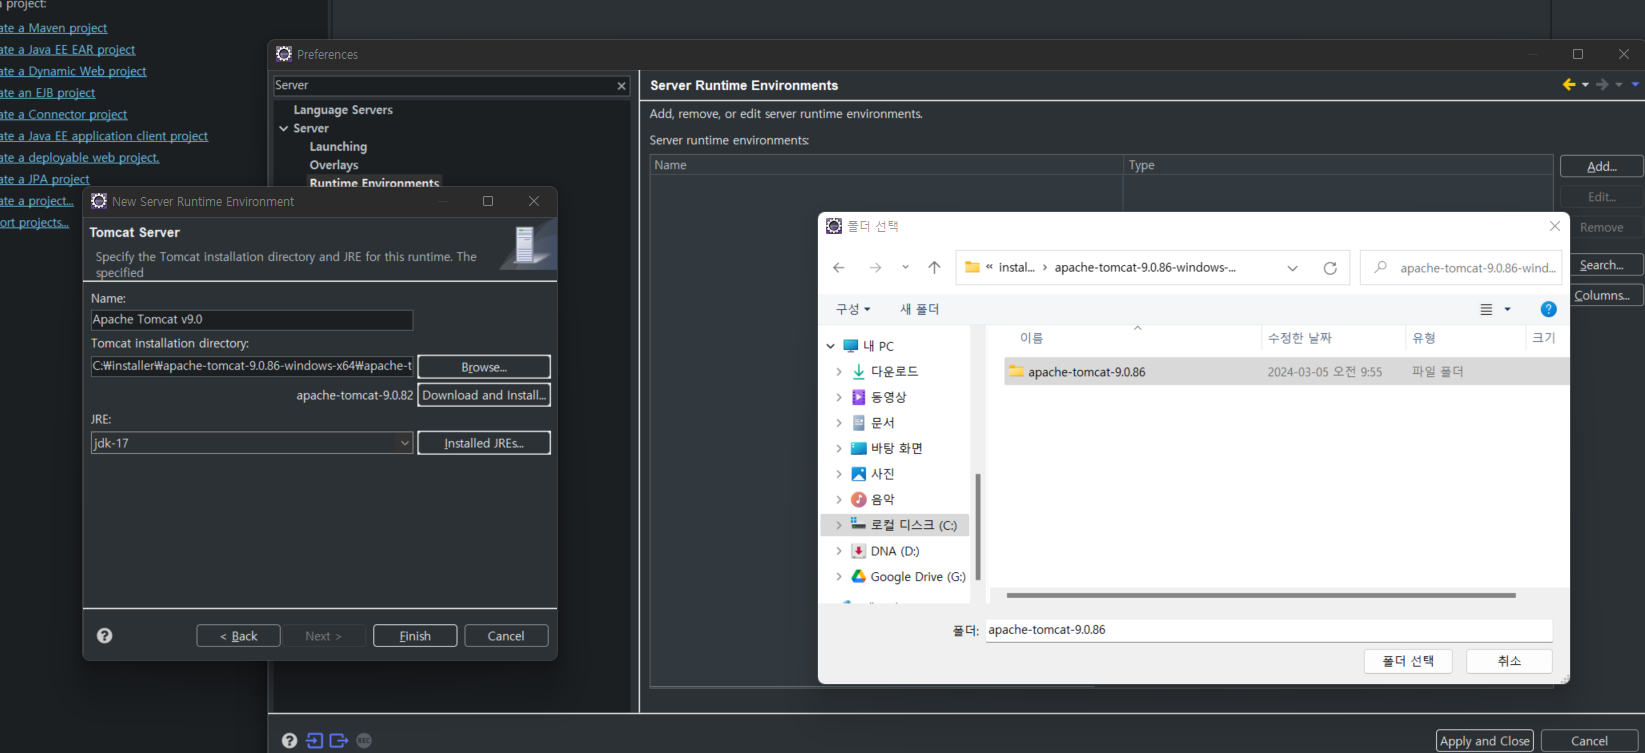Clear the Server filter text with X

(621, 86)
